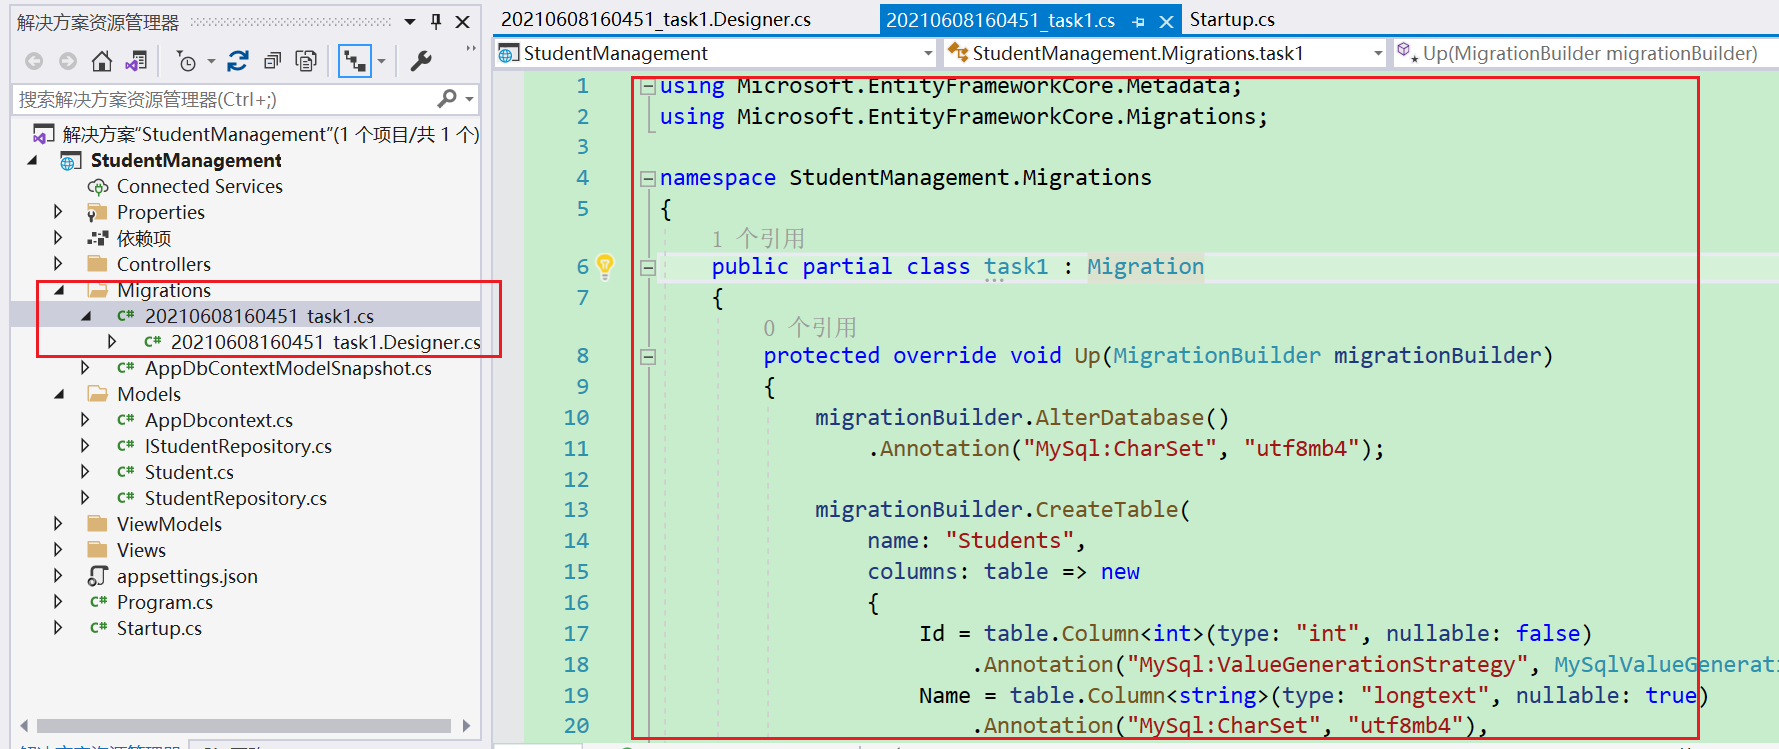Select Student.cs file in Models
Viewport: 1779px width, 749px height.
point(189,472)
